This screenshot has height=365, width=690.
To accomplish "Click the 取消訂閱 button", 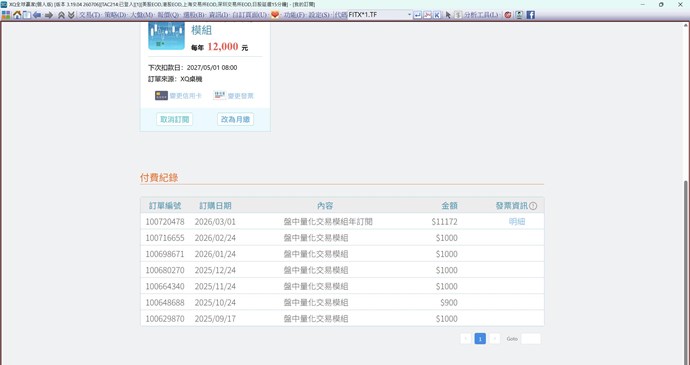I will point(175,119).
